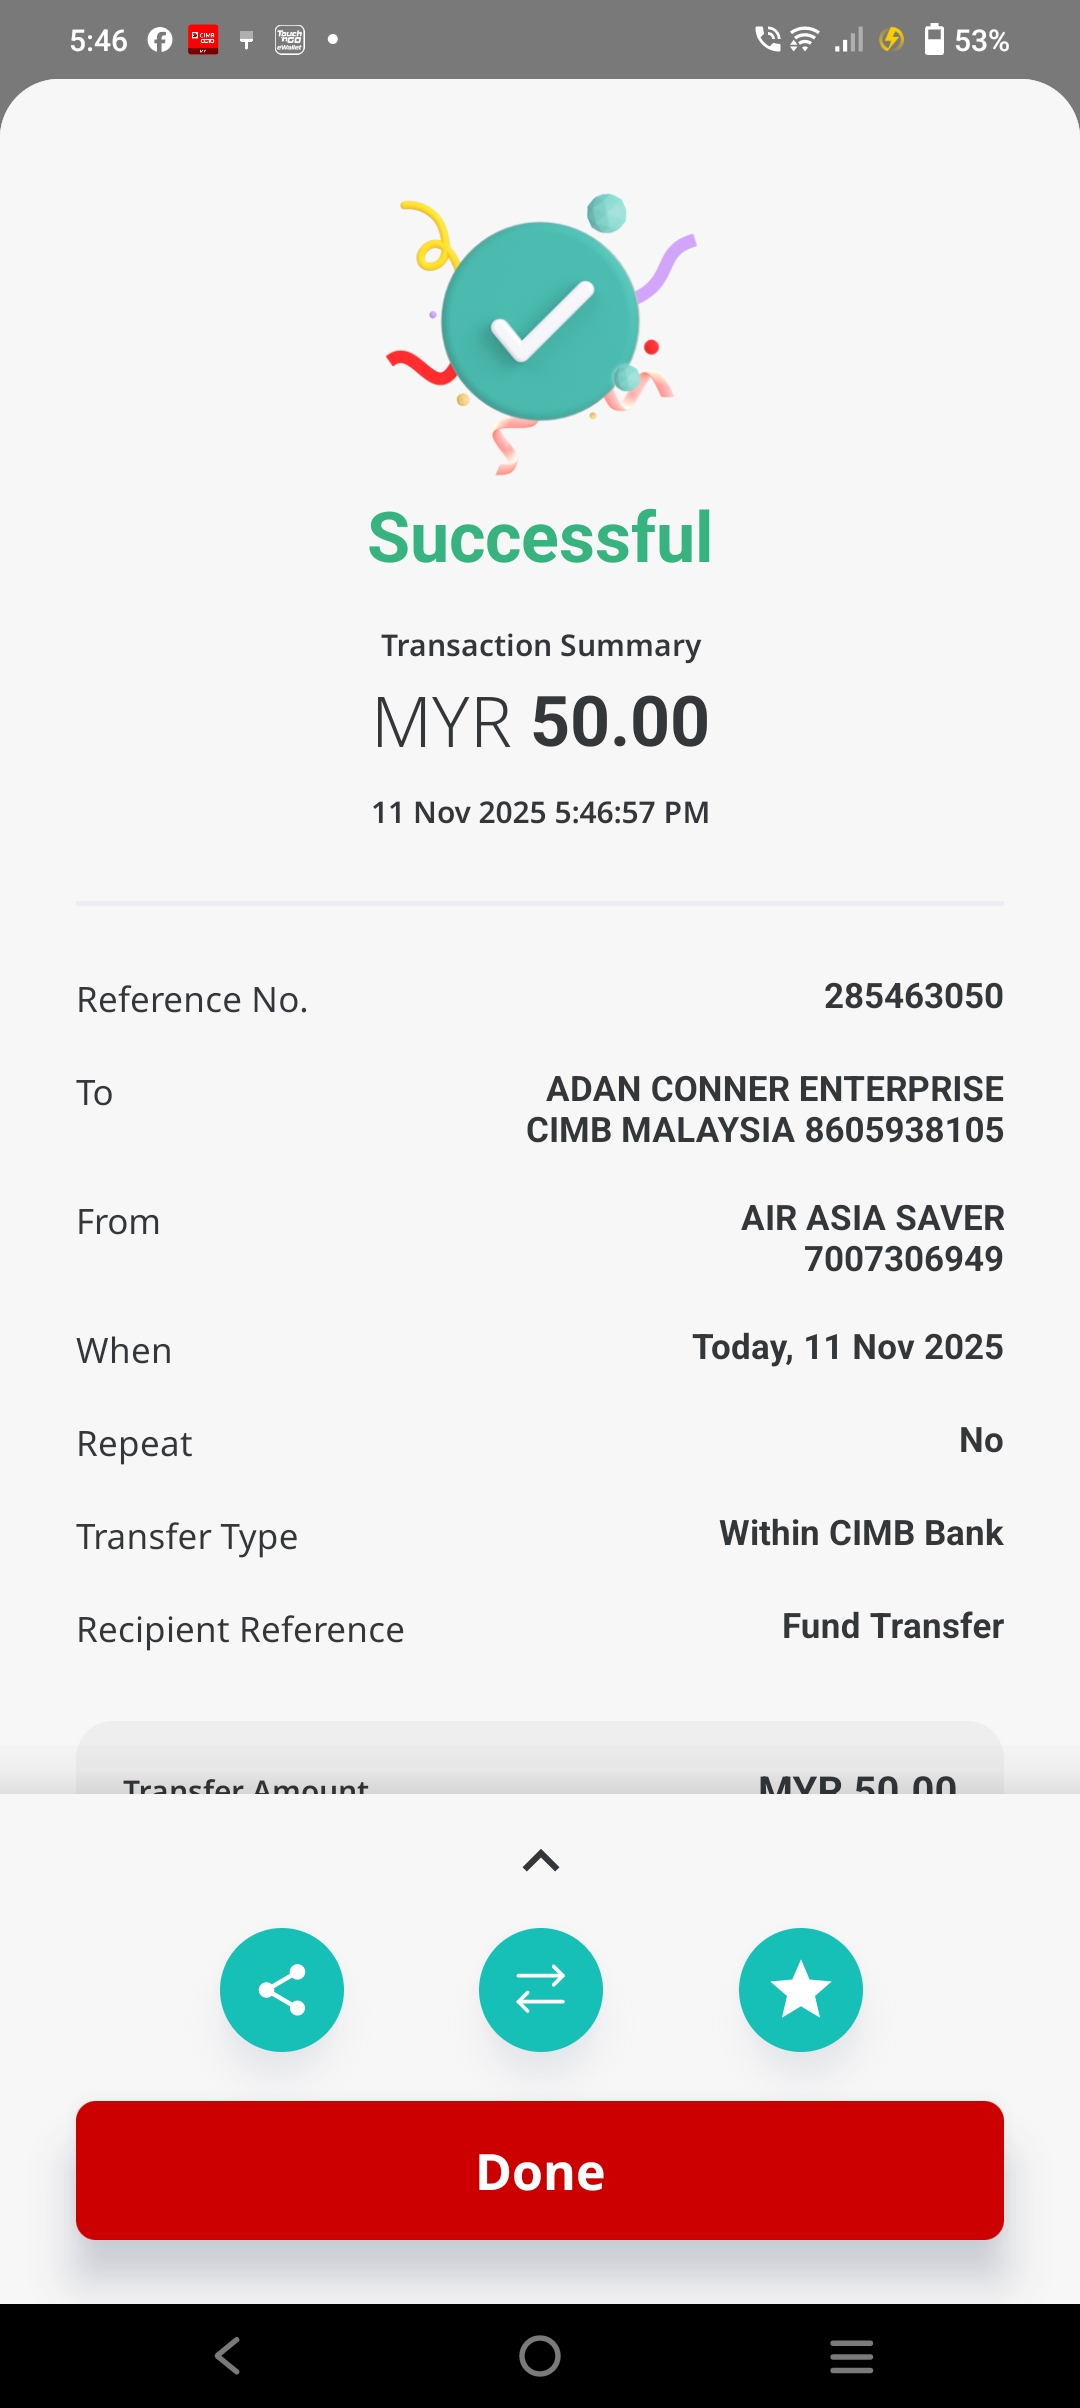Tap the make another transfer icon
This screenshot has height=2408, width=1080.
point(540,1989)
